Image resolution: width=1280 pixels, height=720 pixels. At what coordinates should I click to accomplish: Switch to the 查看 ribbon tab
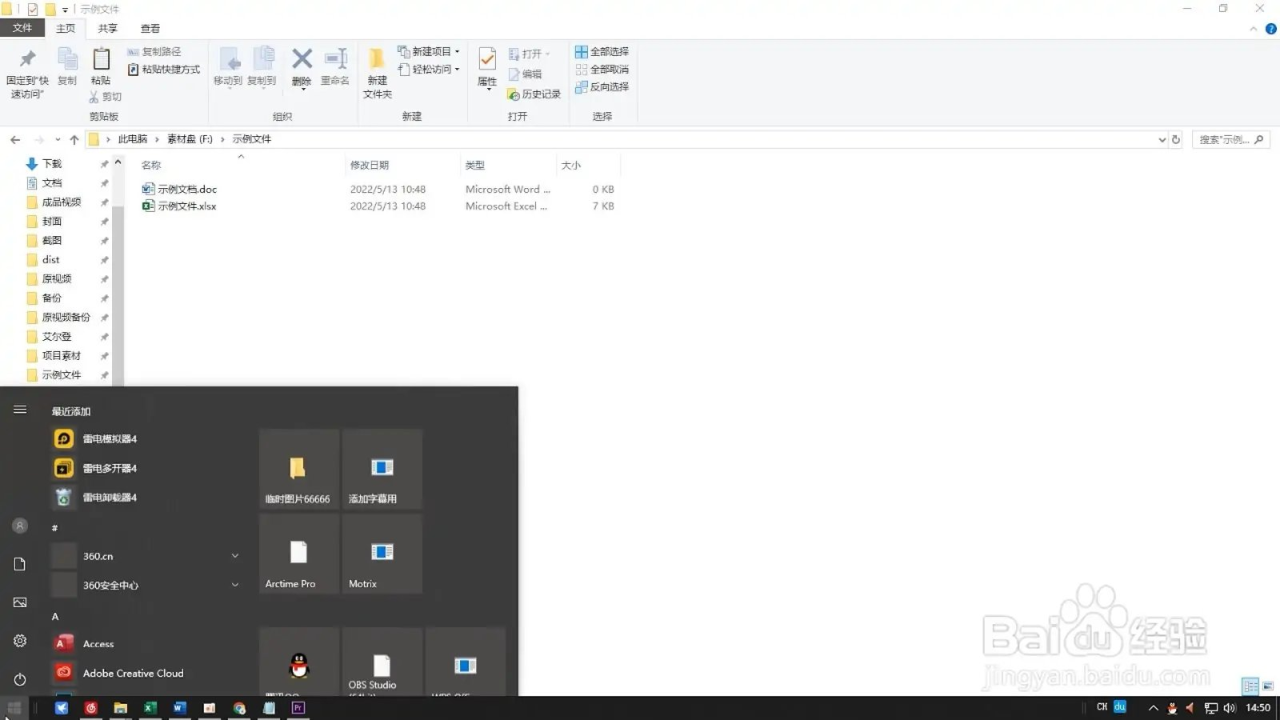[150, 29]
